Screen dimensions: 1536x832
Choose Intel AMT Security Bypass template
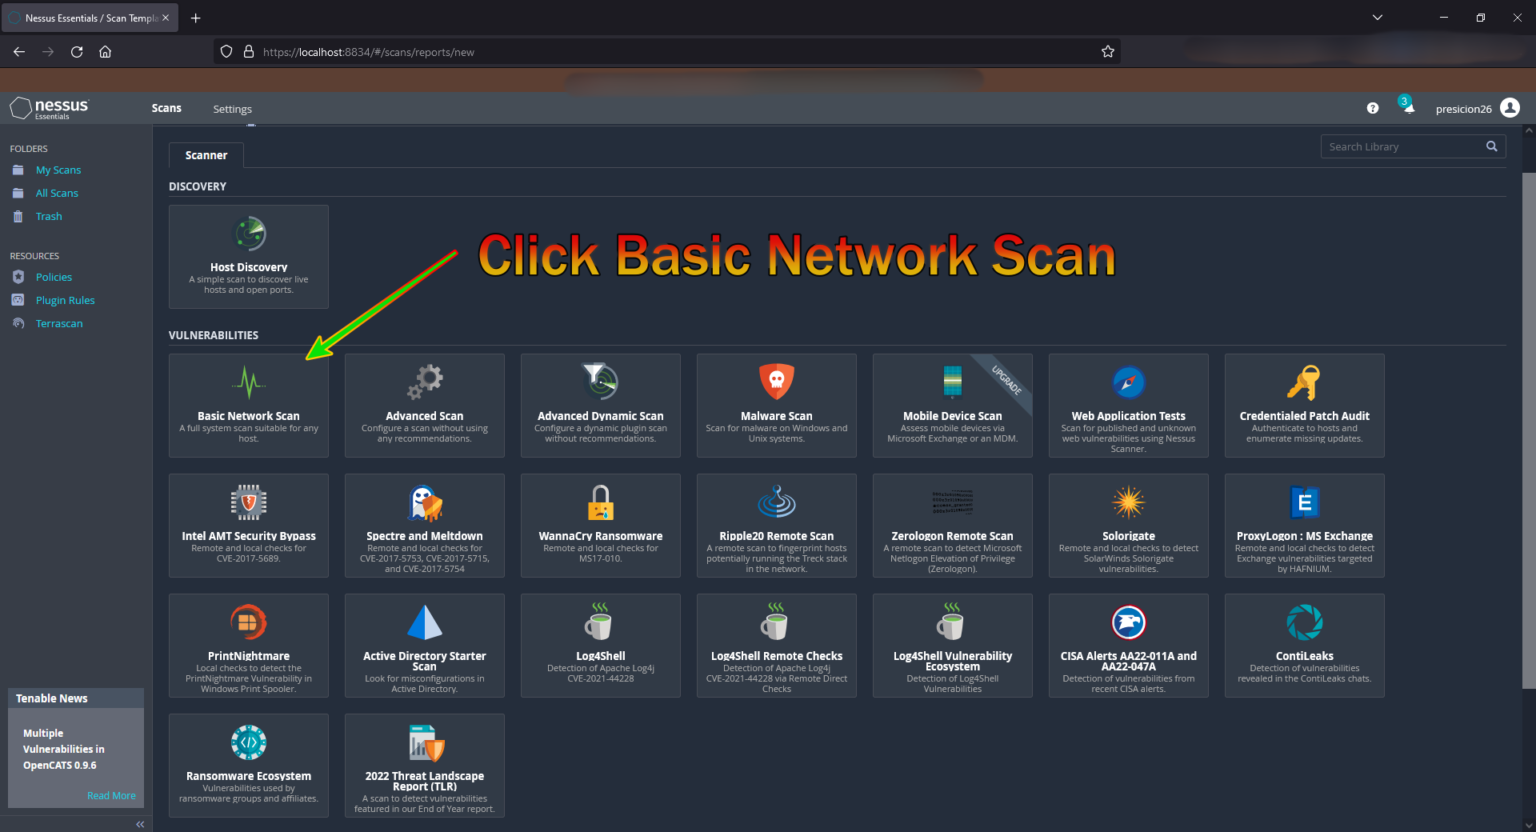pyautogui.click(x=248, y=525)
